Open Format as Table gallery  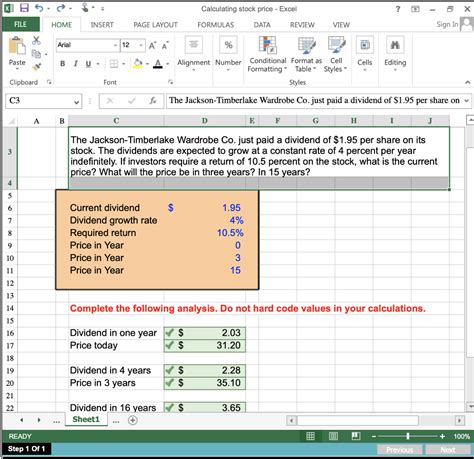click(306, 54)
